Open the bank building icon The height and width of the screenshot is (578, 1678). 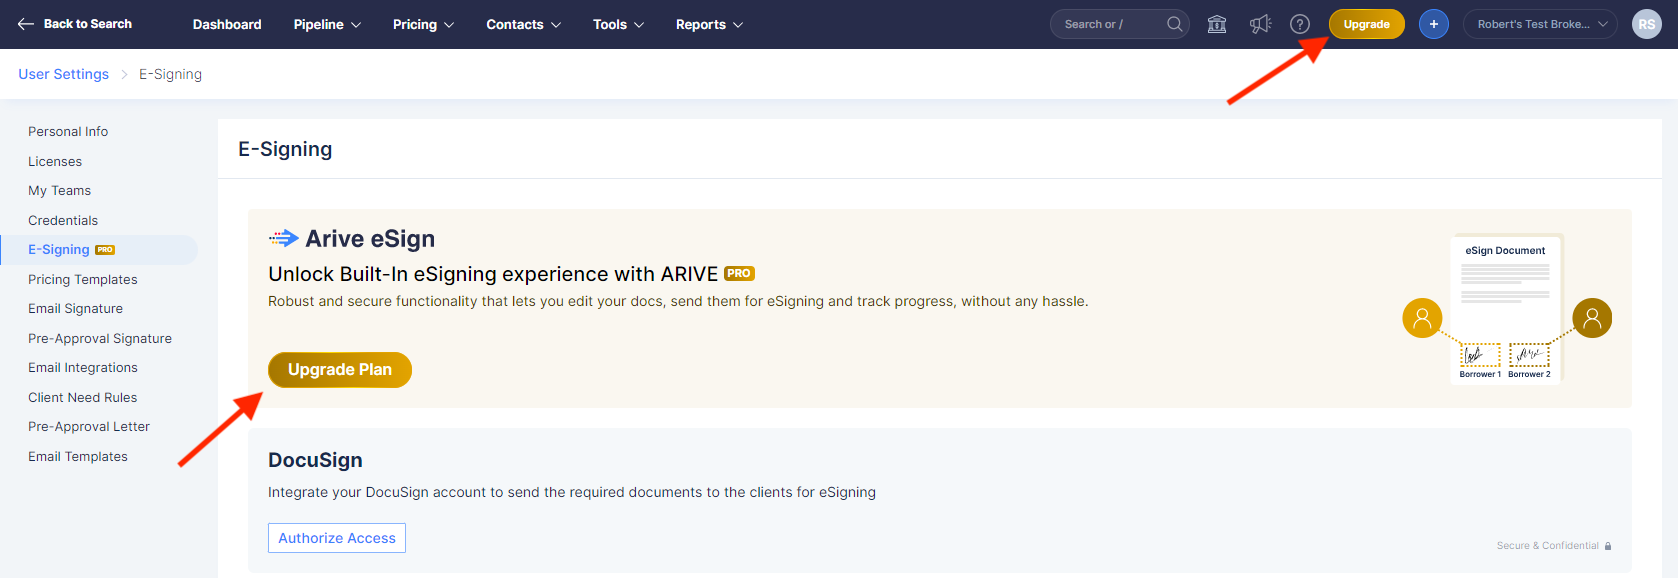click(x=1217, y=24)
